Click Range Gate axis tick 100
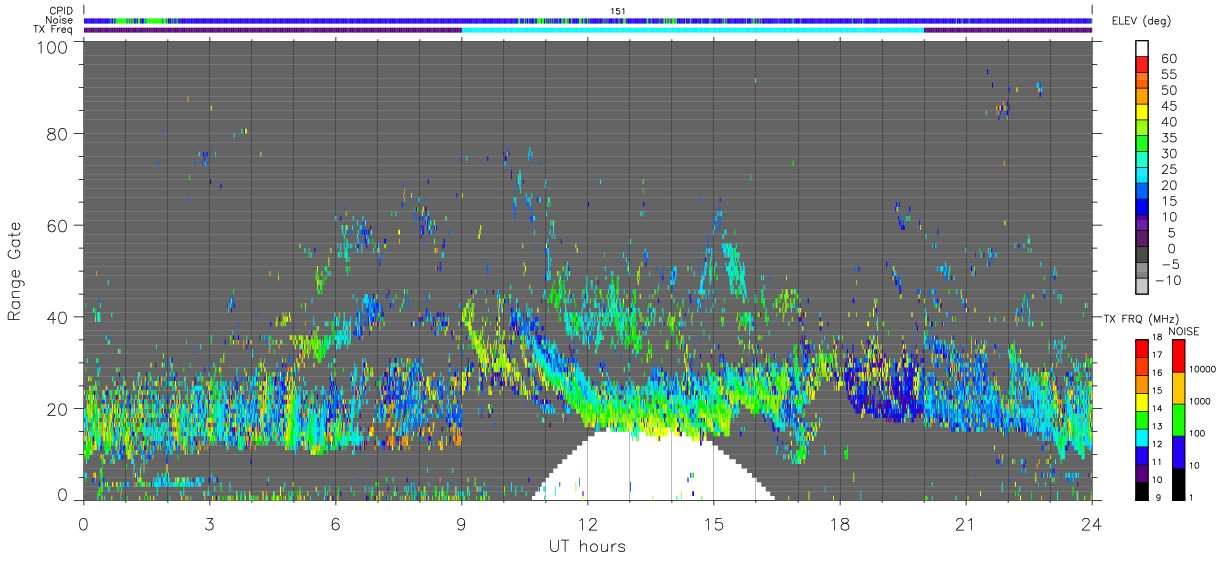Image resolution: width=1228 pixels, height=567 pixels. click(53, 46)
